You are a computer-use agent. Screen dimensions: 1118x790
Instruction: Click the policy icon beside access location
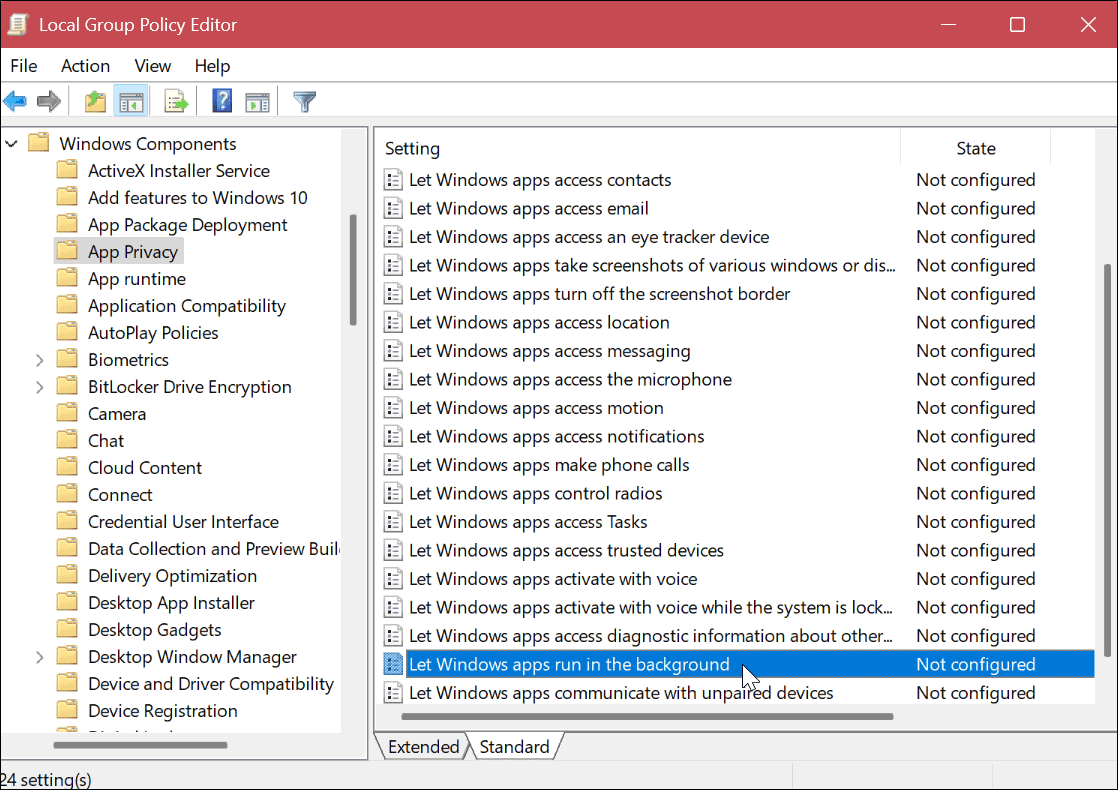(393, 322)
